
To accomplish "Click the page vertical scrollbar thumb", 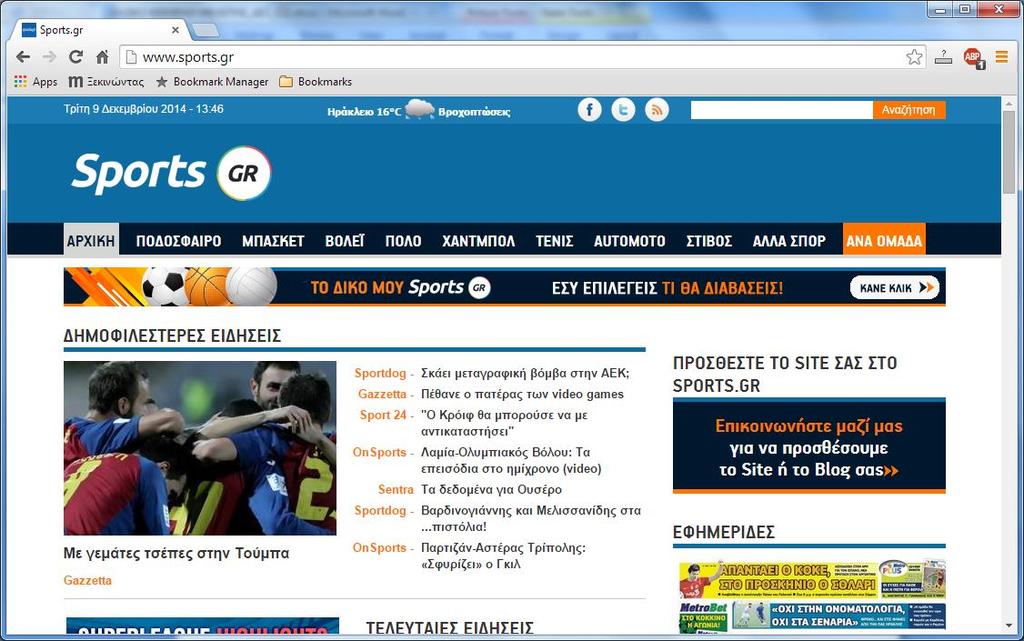I will click(x=1010, y=151).
